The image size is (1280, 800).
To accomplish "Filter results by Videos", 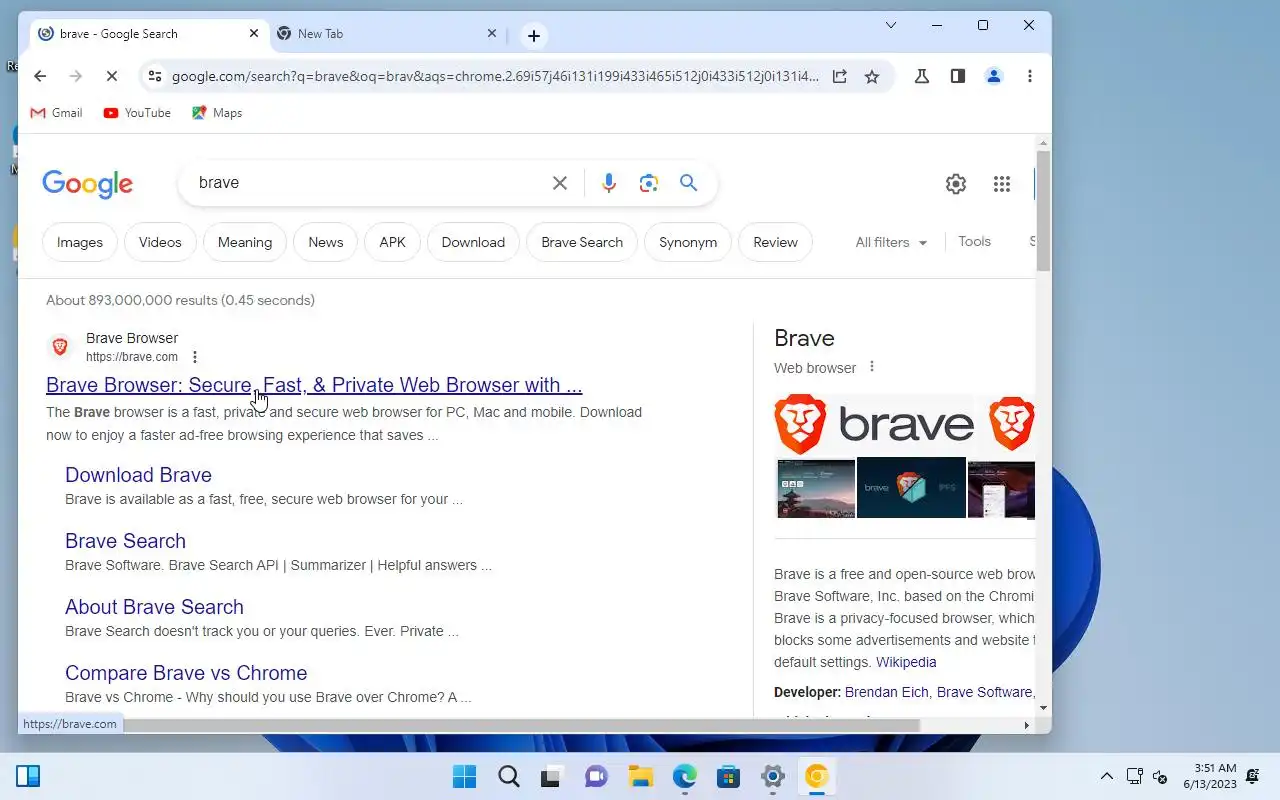I will (x=160, y=242).
